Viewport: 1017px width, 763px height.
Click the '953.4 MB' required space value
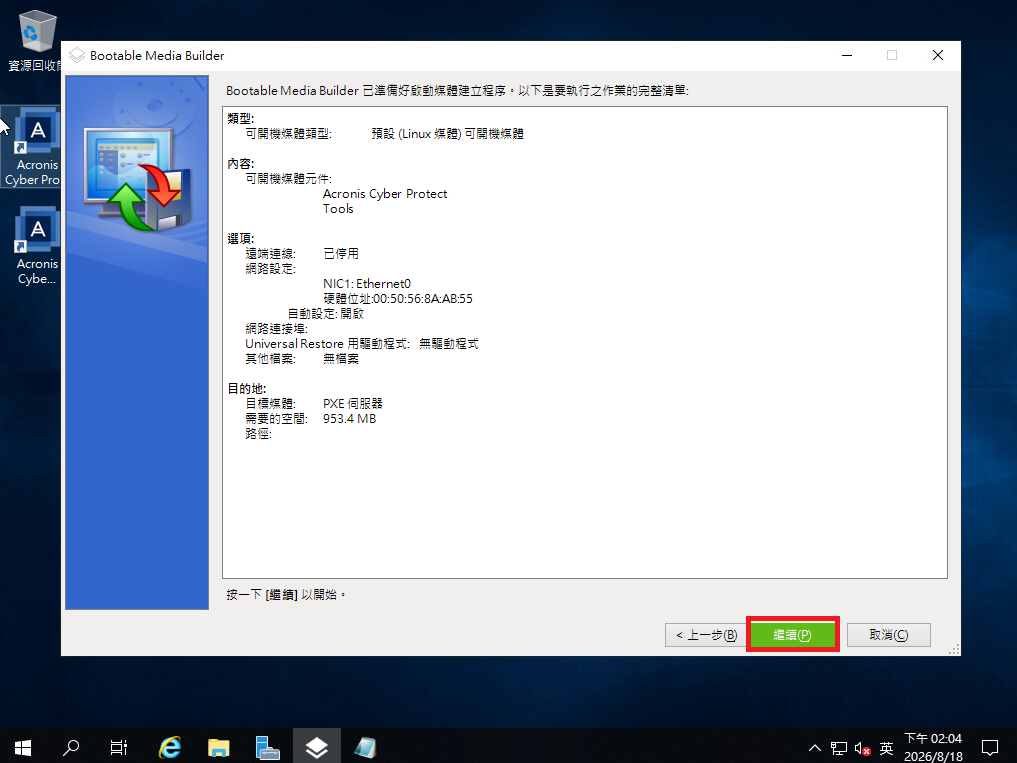[x=350, y=418]
